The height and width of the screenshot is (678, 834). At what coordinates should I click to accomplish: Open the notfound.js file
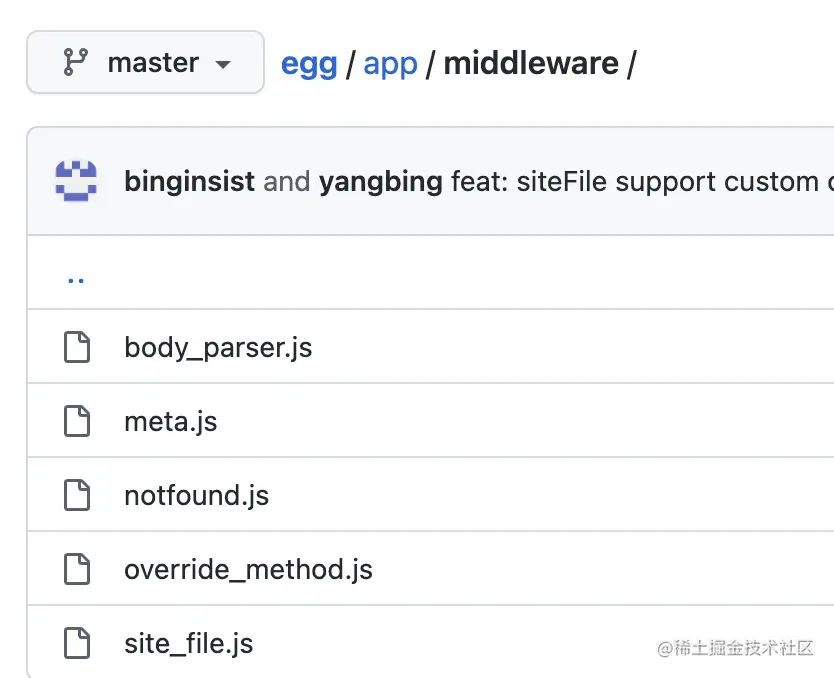coord(196,496)
